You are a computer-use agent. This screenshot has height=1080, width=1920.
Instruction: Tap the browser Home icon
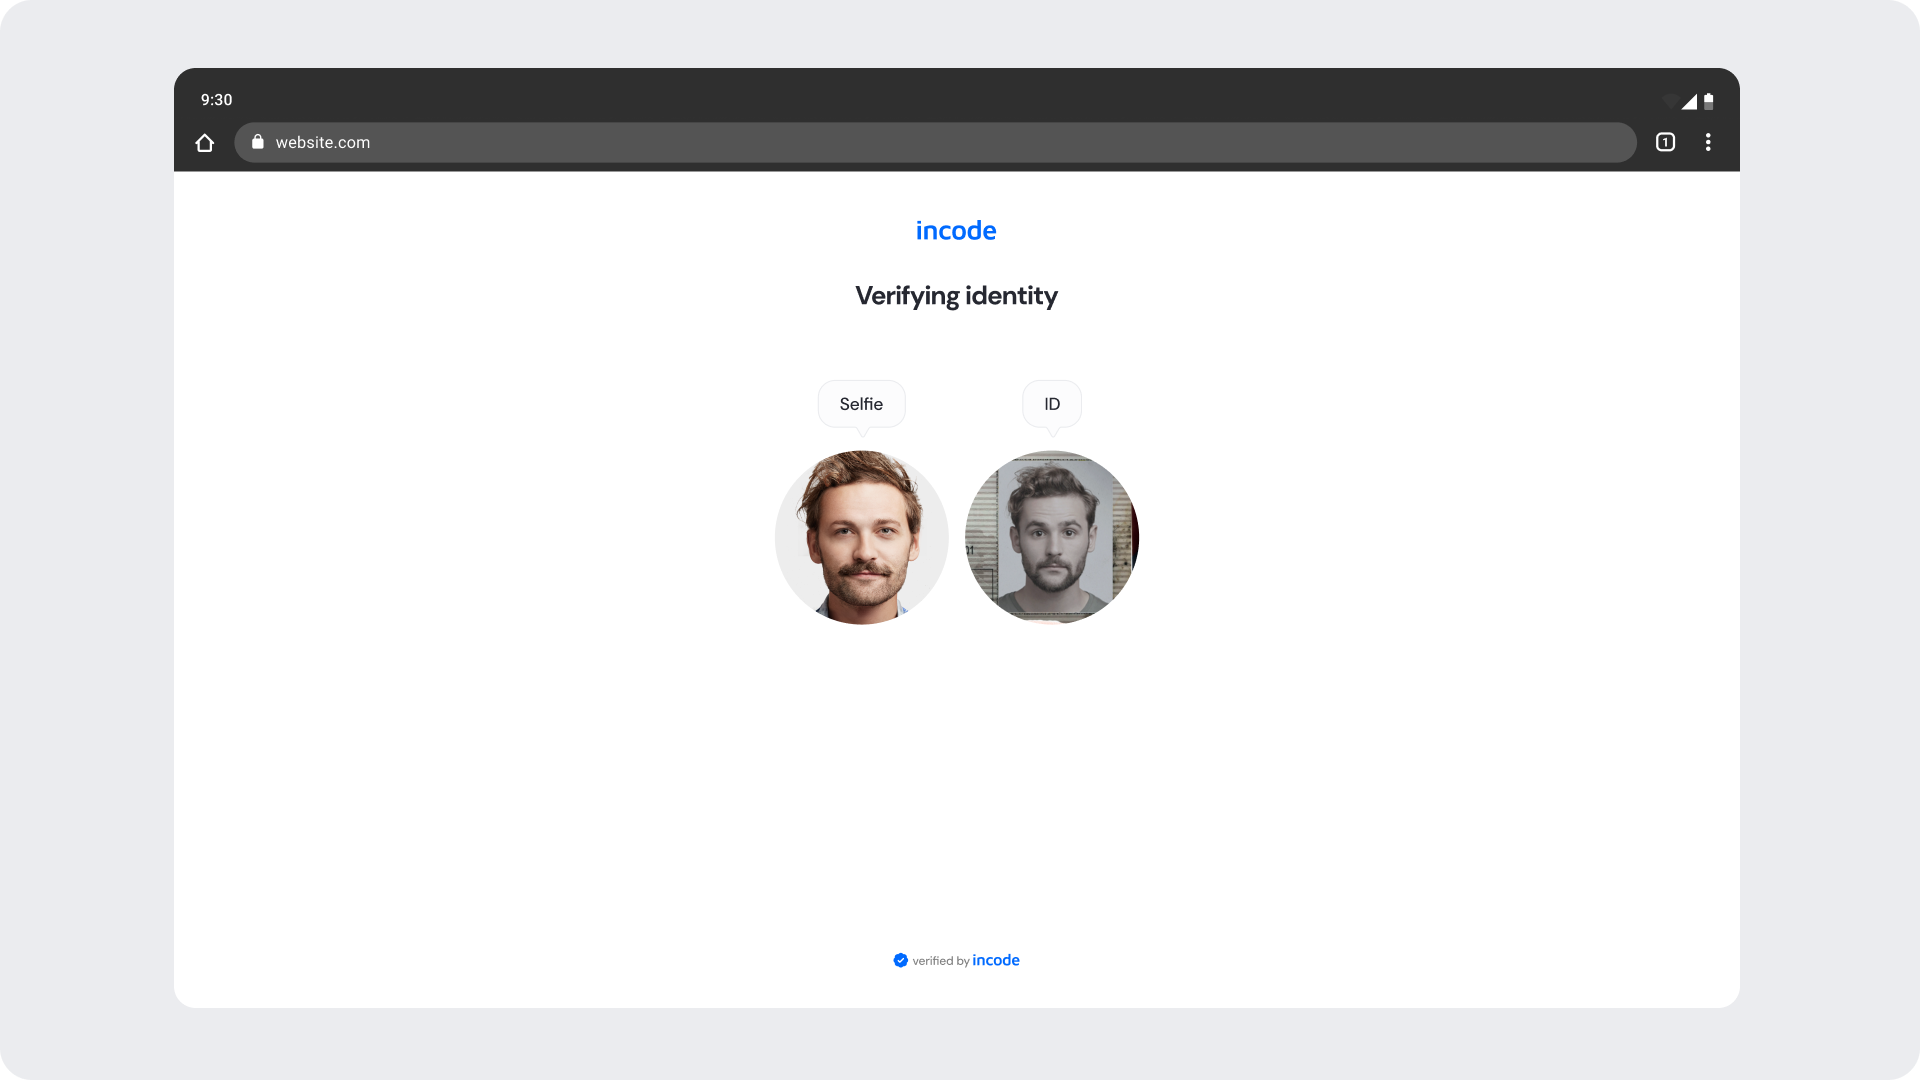(x=205, y=143)
